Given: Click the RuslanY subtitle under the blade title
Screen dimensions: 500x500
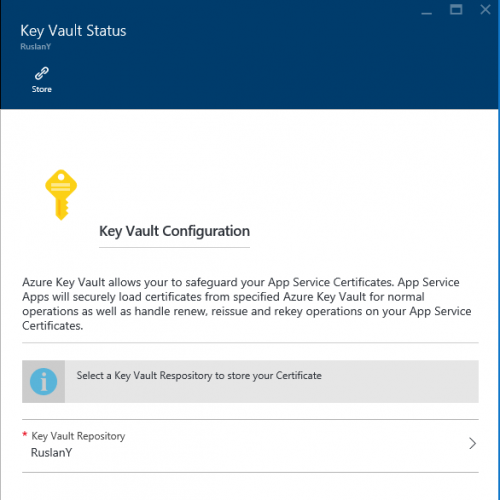Looking at the screenshot, I should click(x=36, y=47).
